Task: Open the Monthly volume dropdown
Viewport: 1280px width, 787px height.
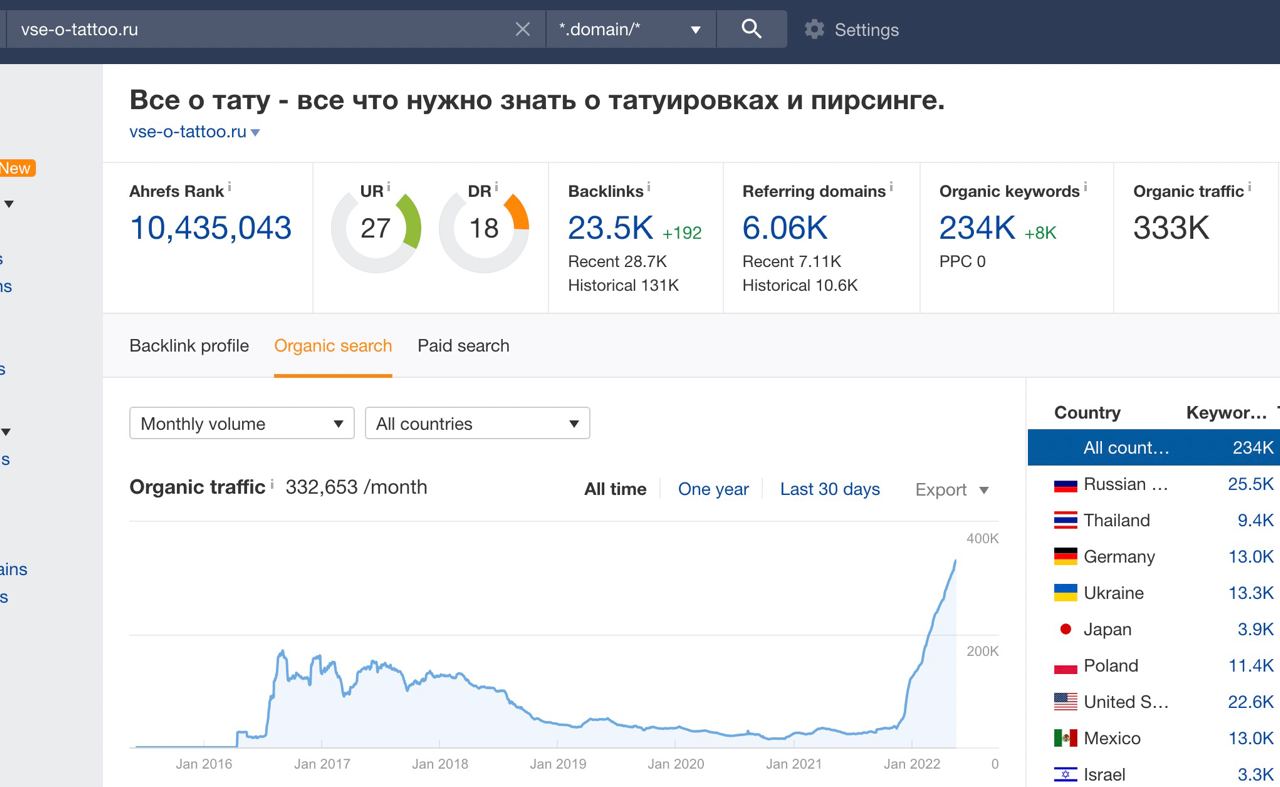Action: pos(242,423)
